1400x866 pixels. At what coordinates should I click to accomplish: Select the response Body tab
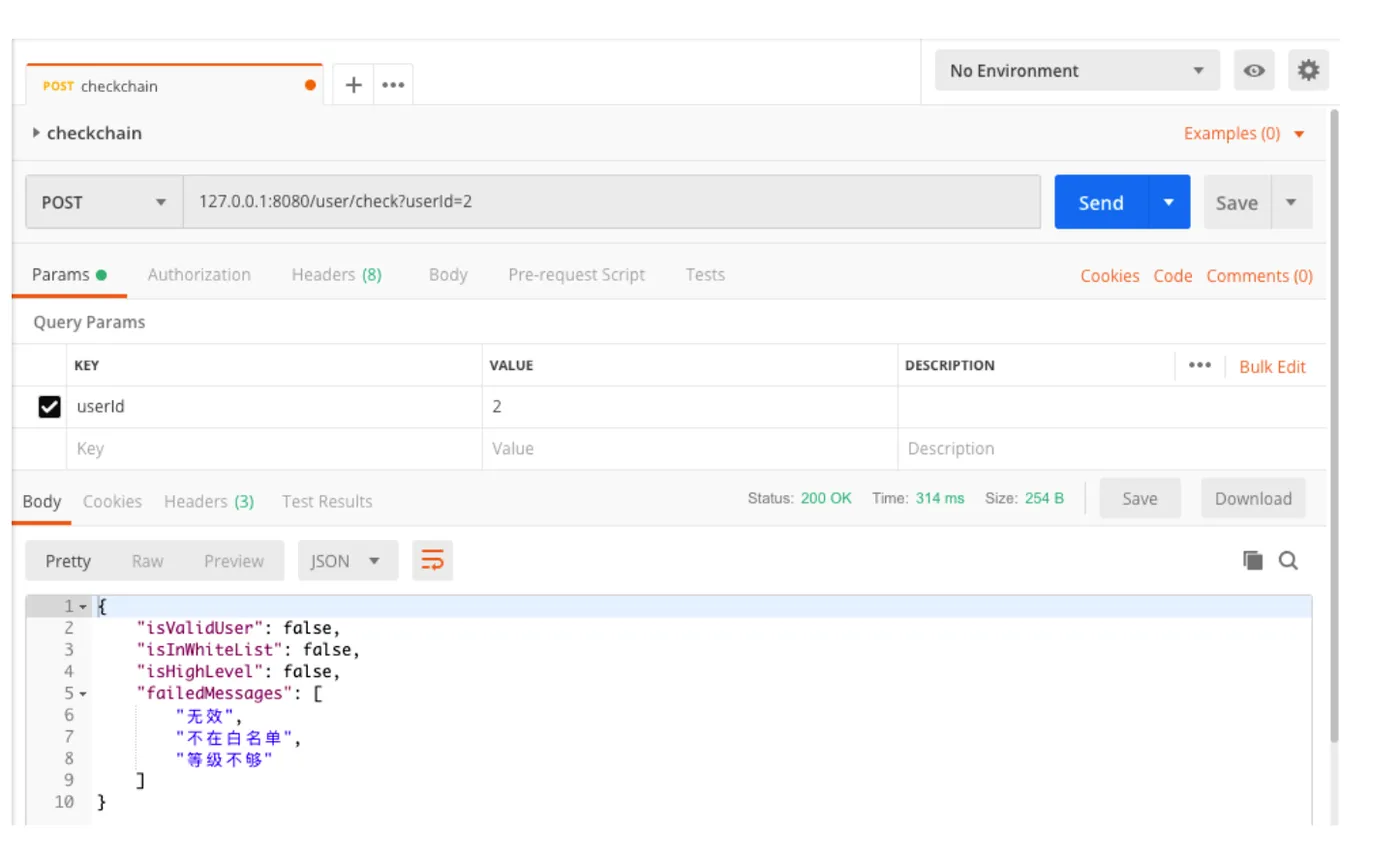[x=41, y=501]
